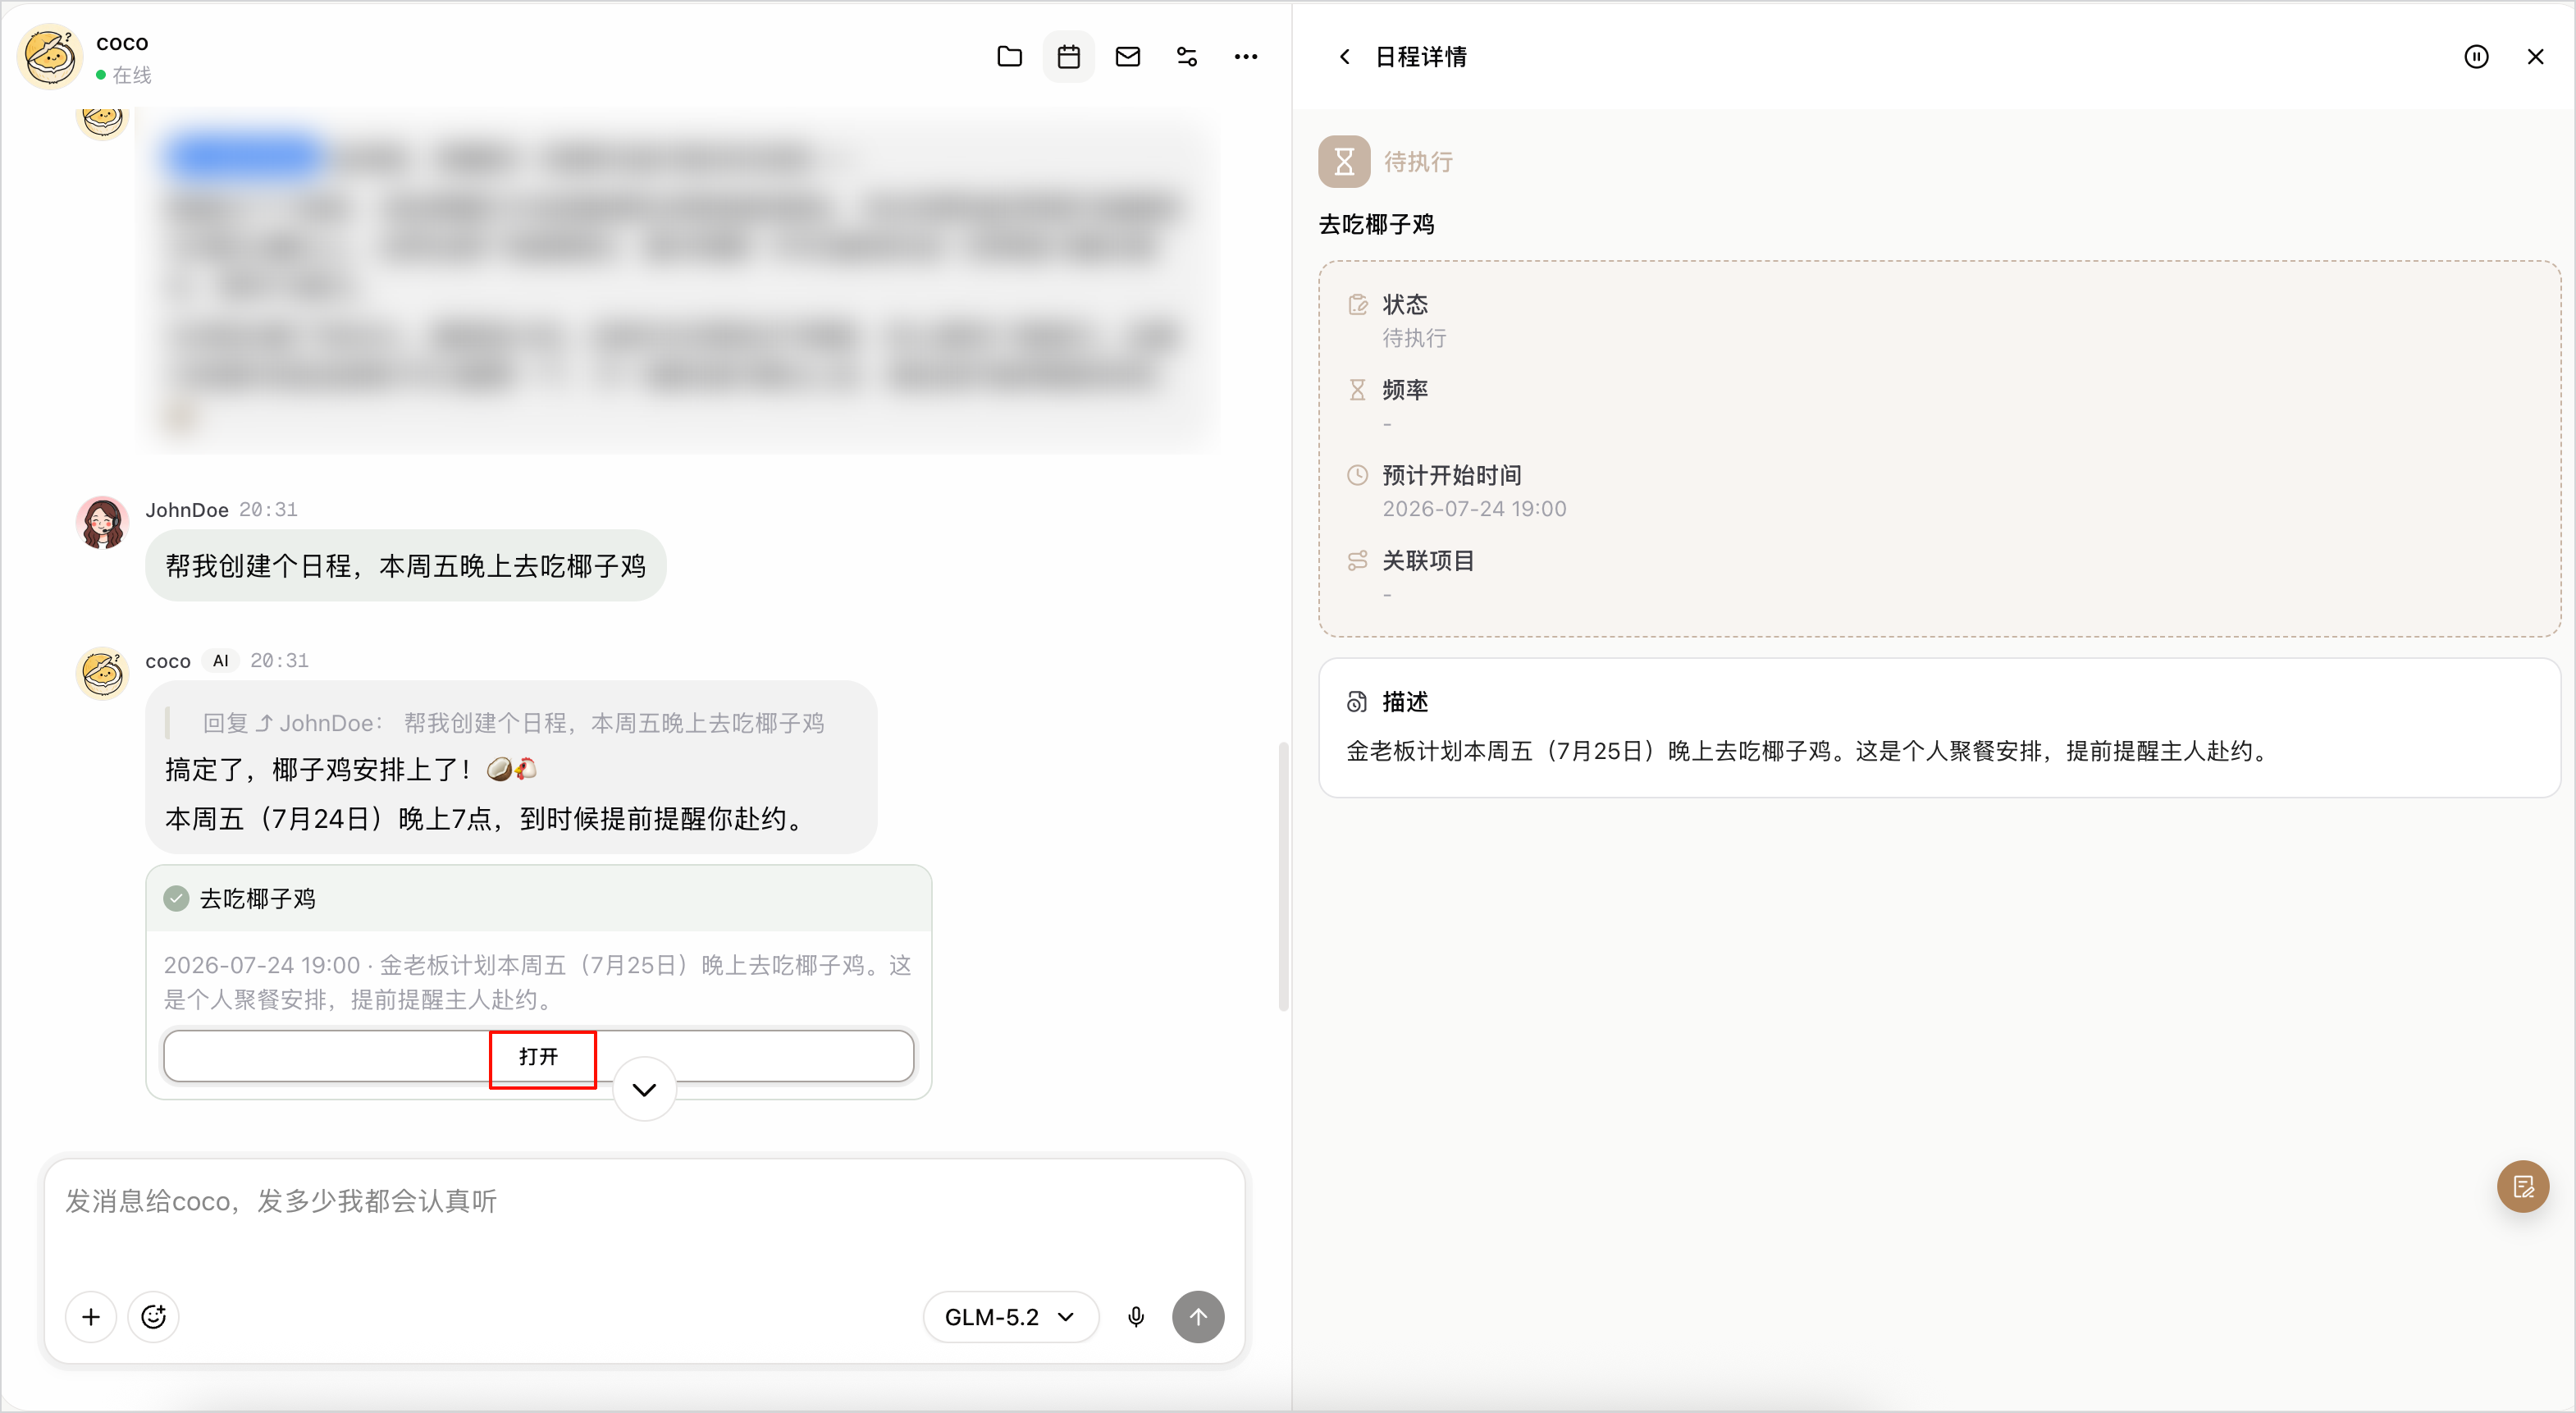Go back from 日程详情 panel
Screen dimensions: 2576x1413
[x=1345, y=57]
